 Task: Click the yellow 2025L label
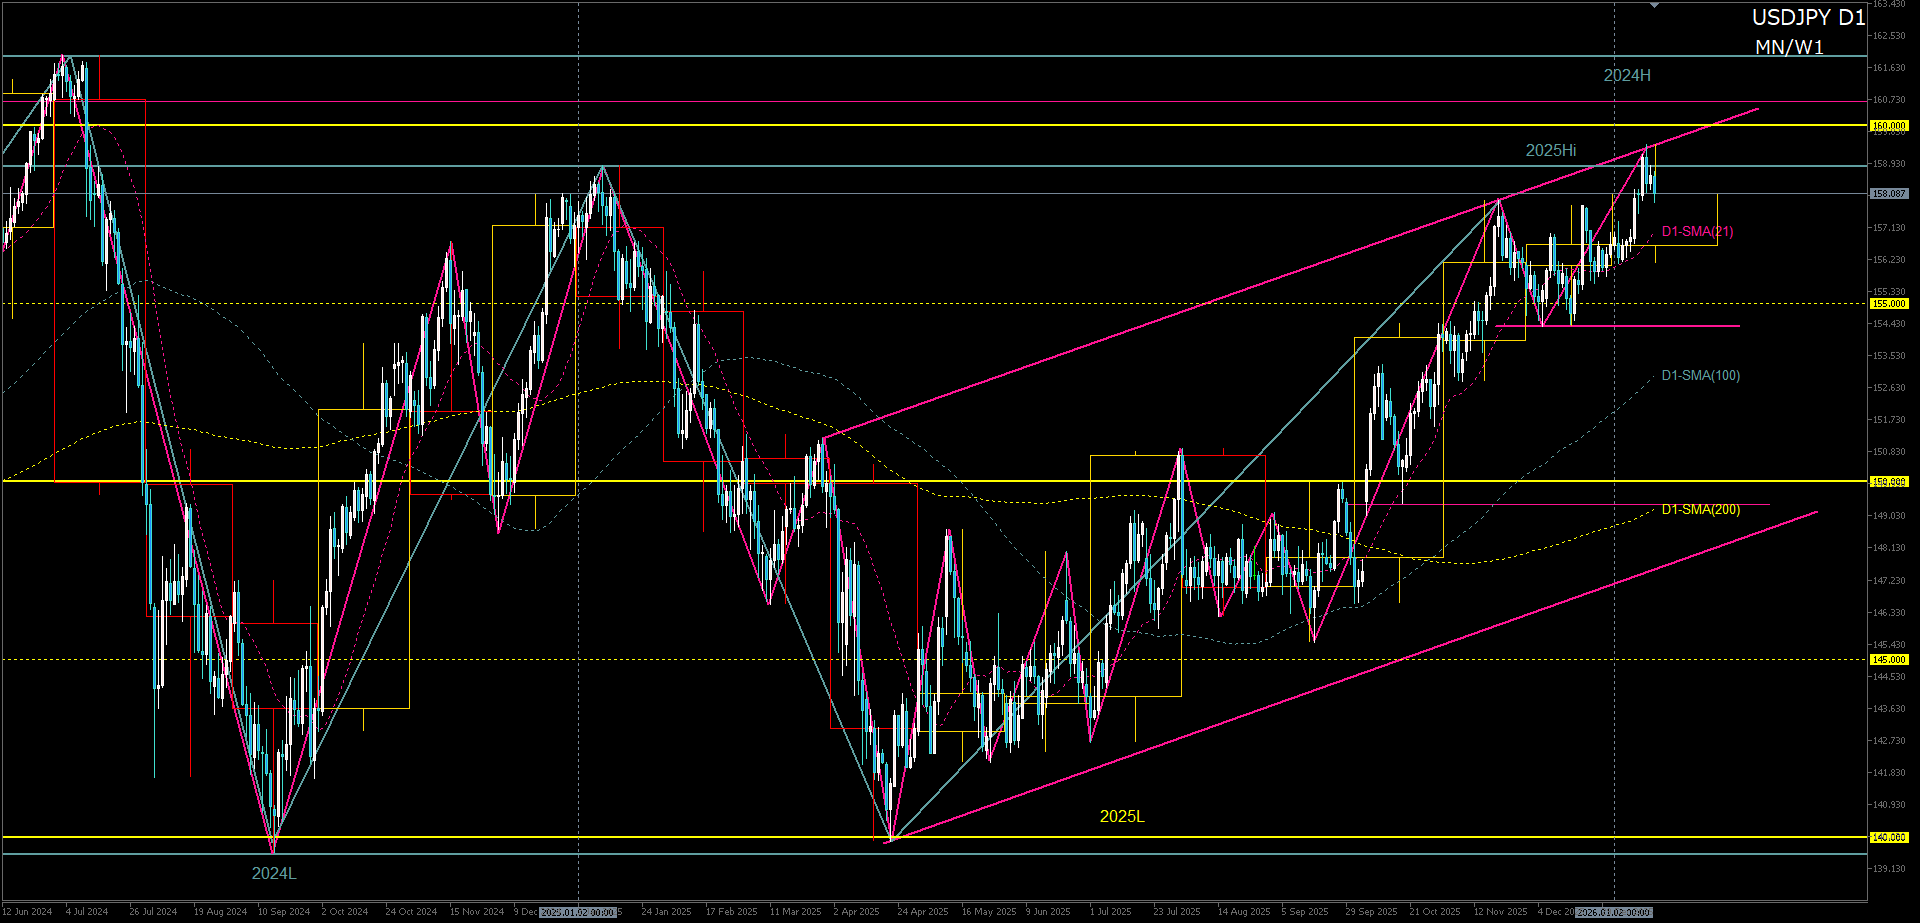(1122, 817)
